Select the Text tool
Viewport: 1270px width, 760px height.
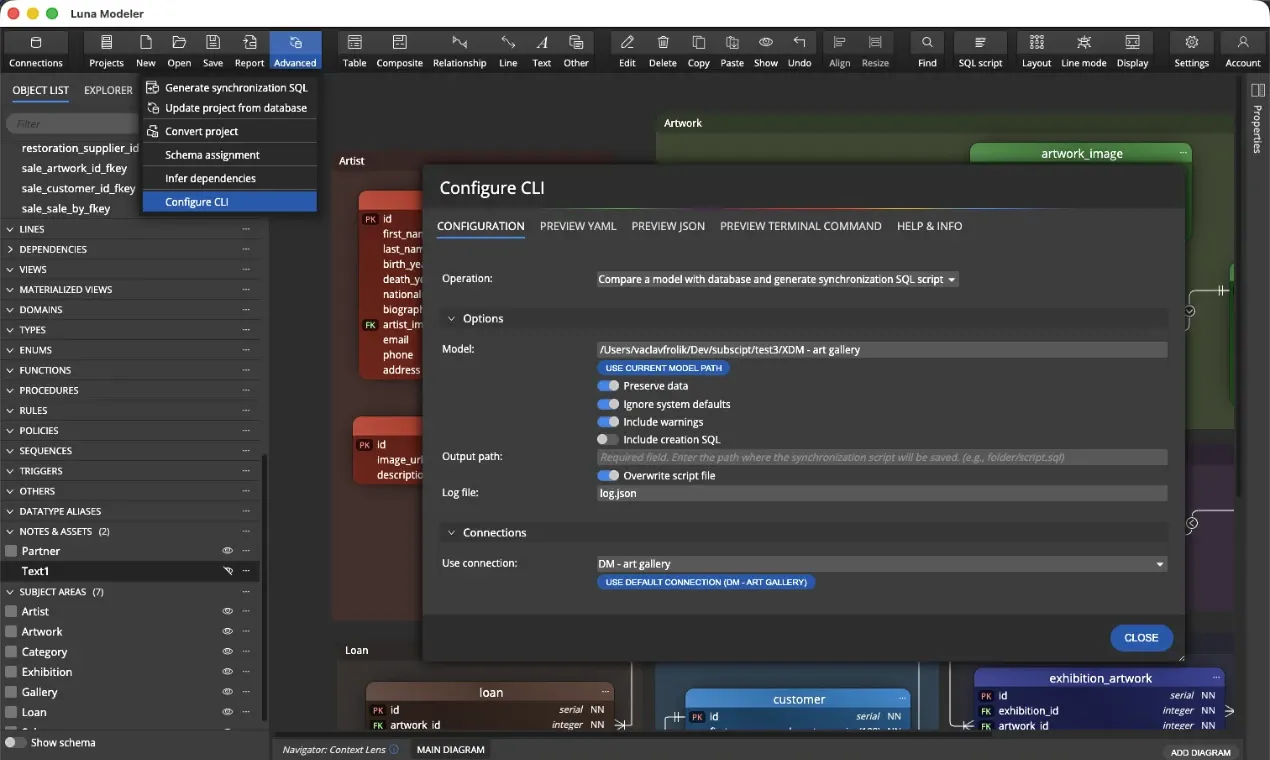542,51
